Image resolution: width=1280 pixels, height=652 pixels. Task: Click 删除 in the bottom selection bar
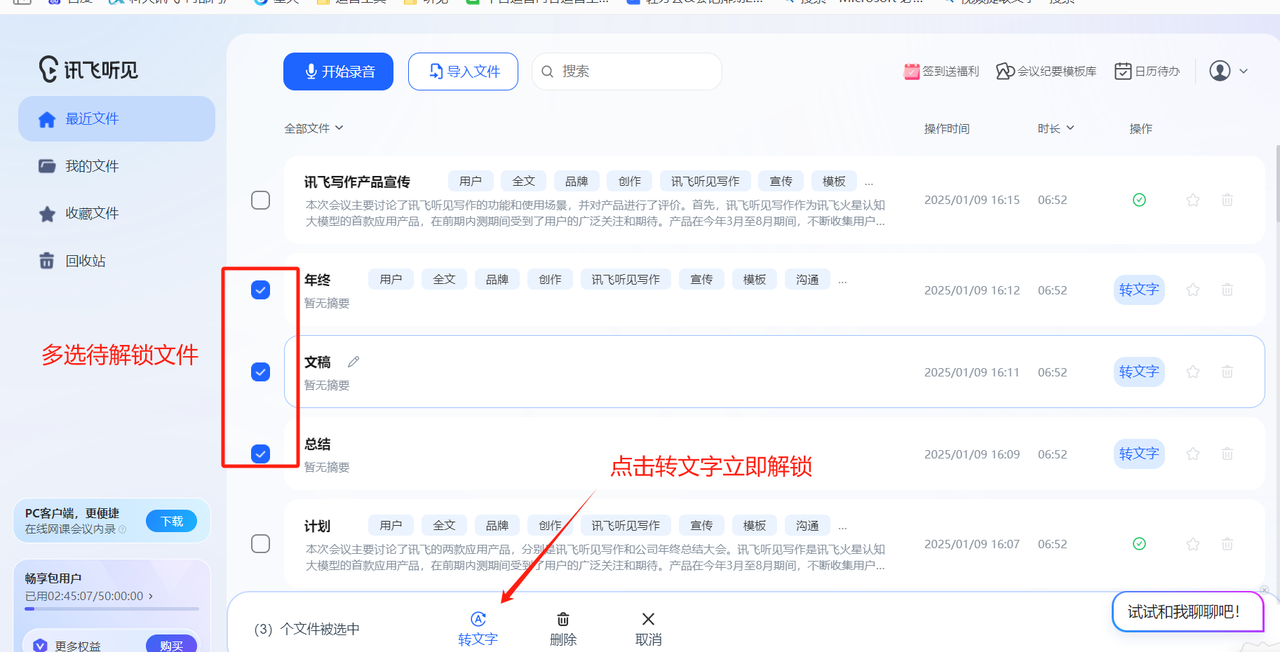pos(563,629)
